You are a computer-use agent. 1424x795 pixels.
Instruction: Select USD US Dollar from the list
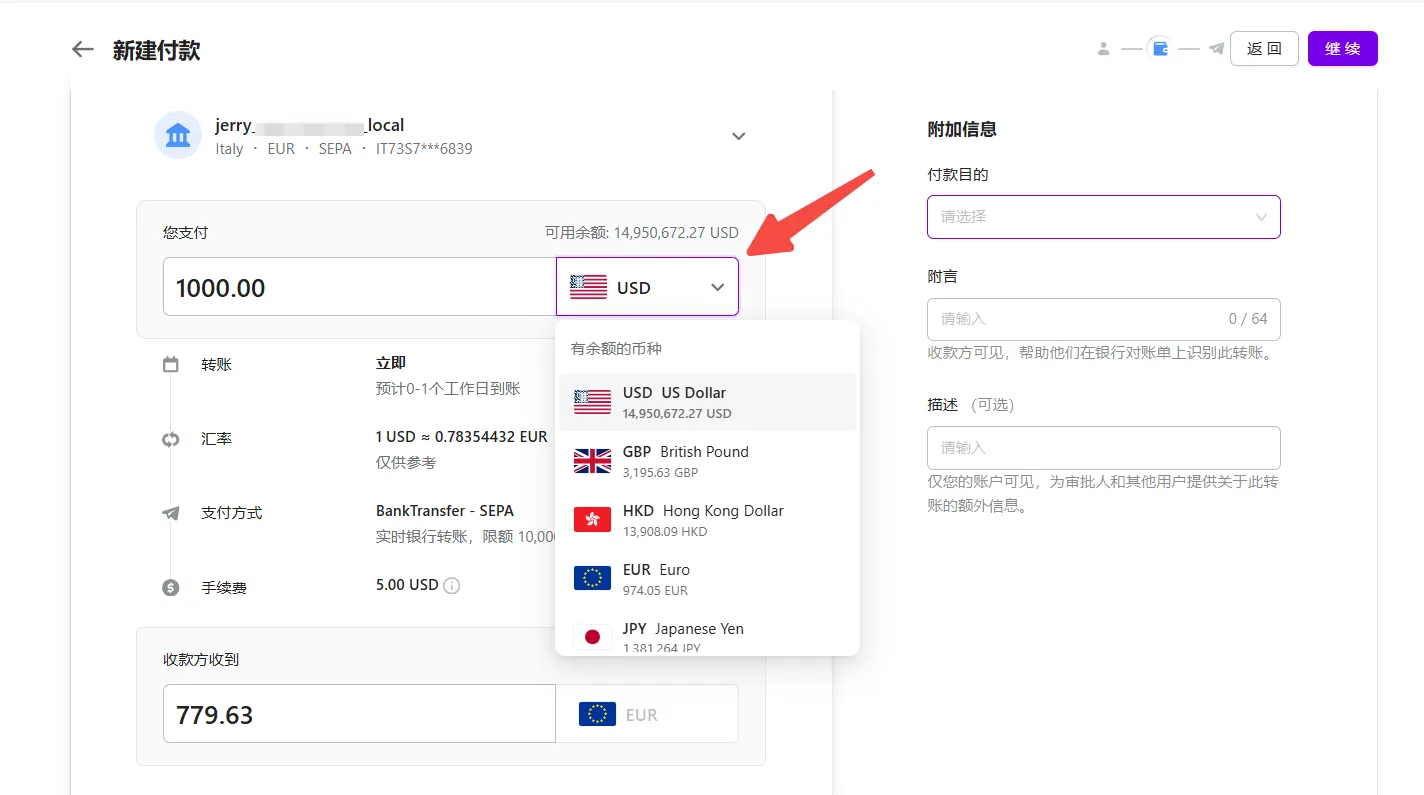pyautogui.click(x=707, y=402)
